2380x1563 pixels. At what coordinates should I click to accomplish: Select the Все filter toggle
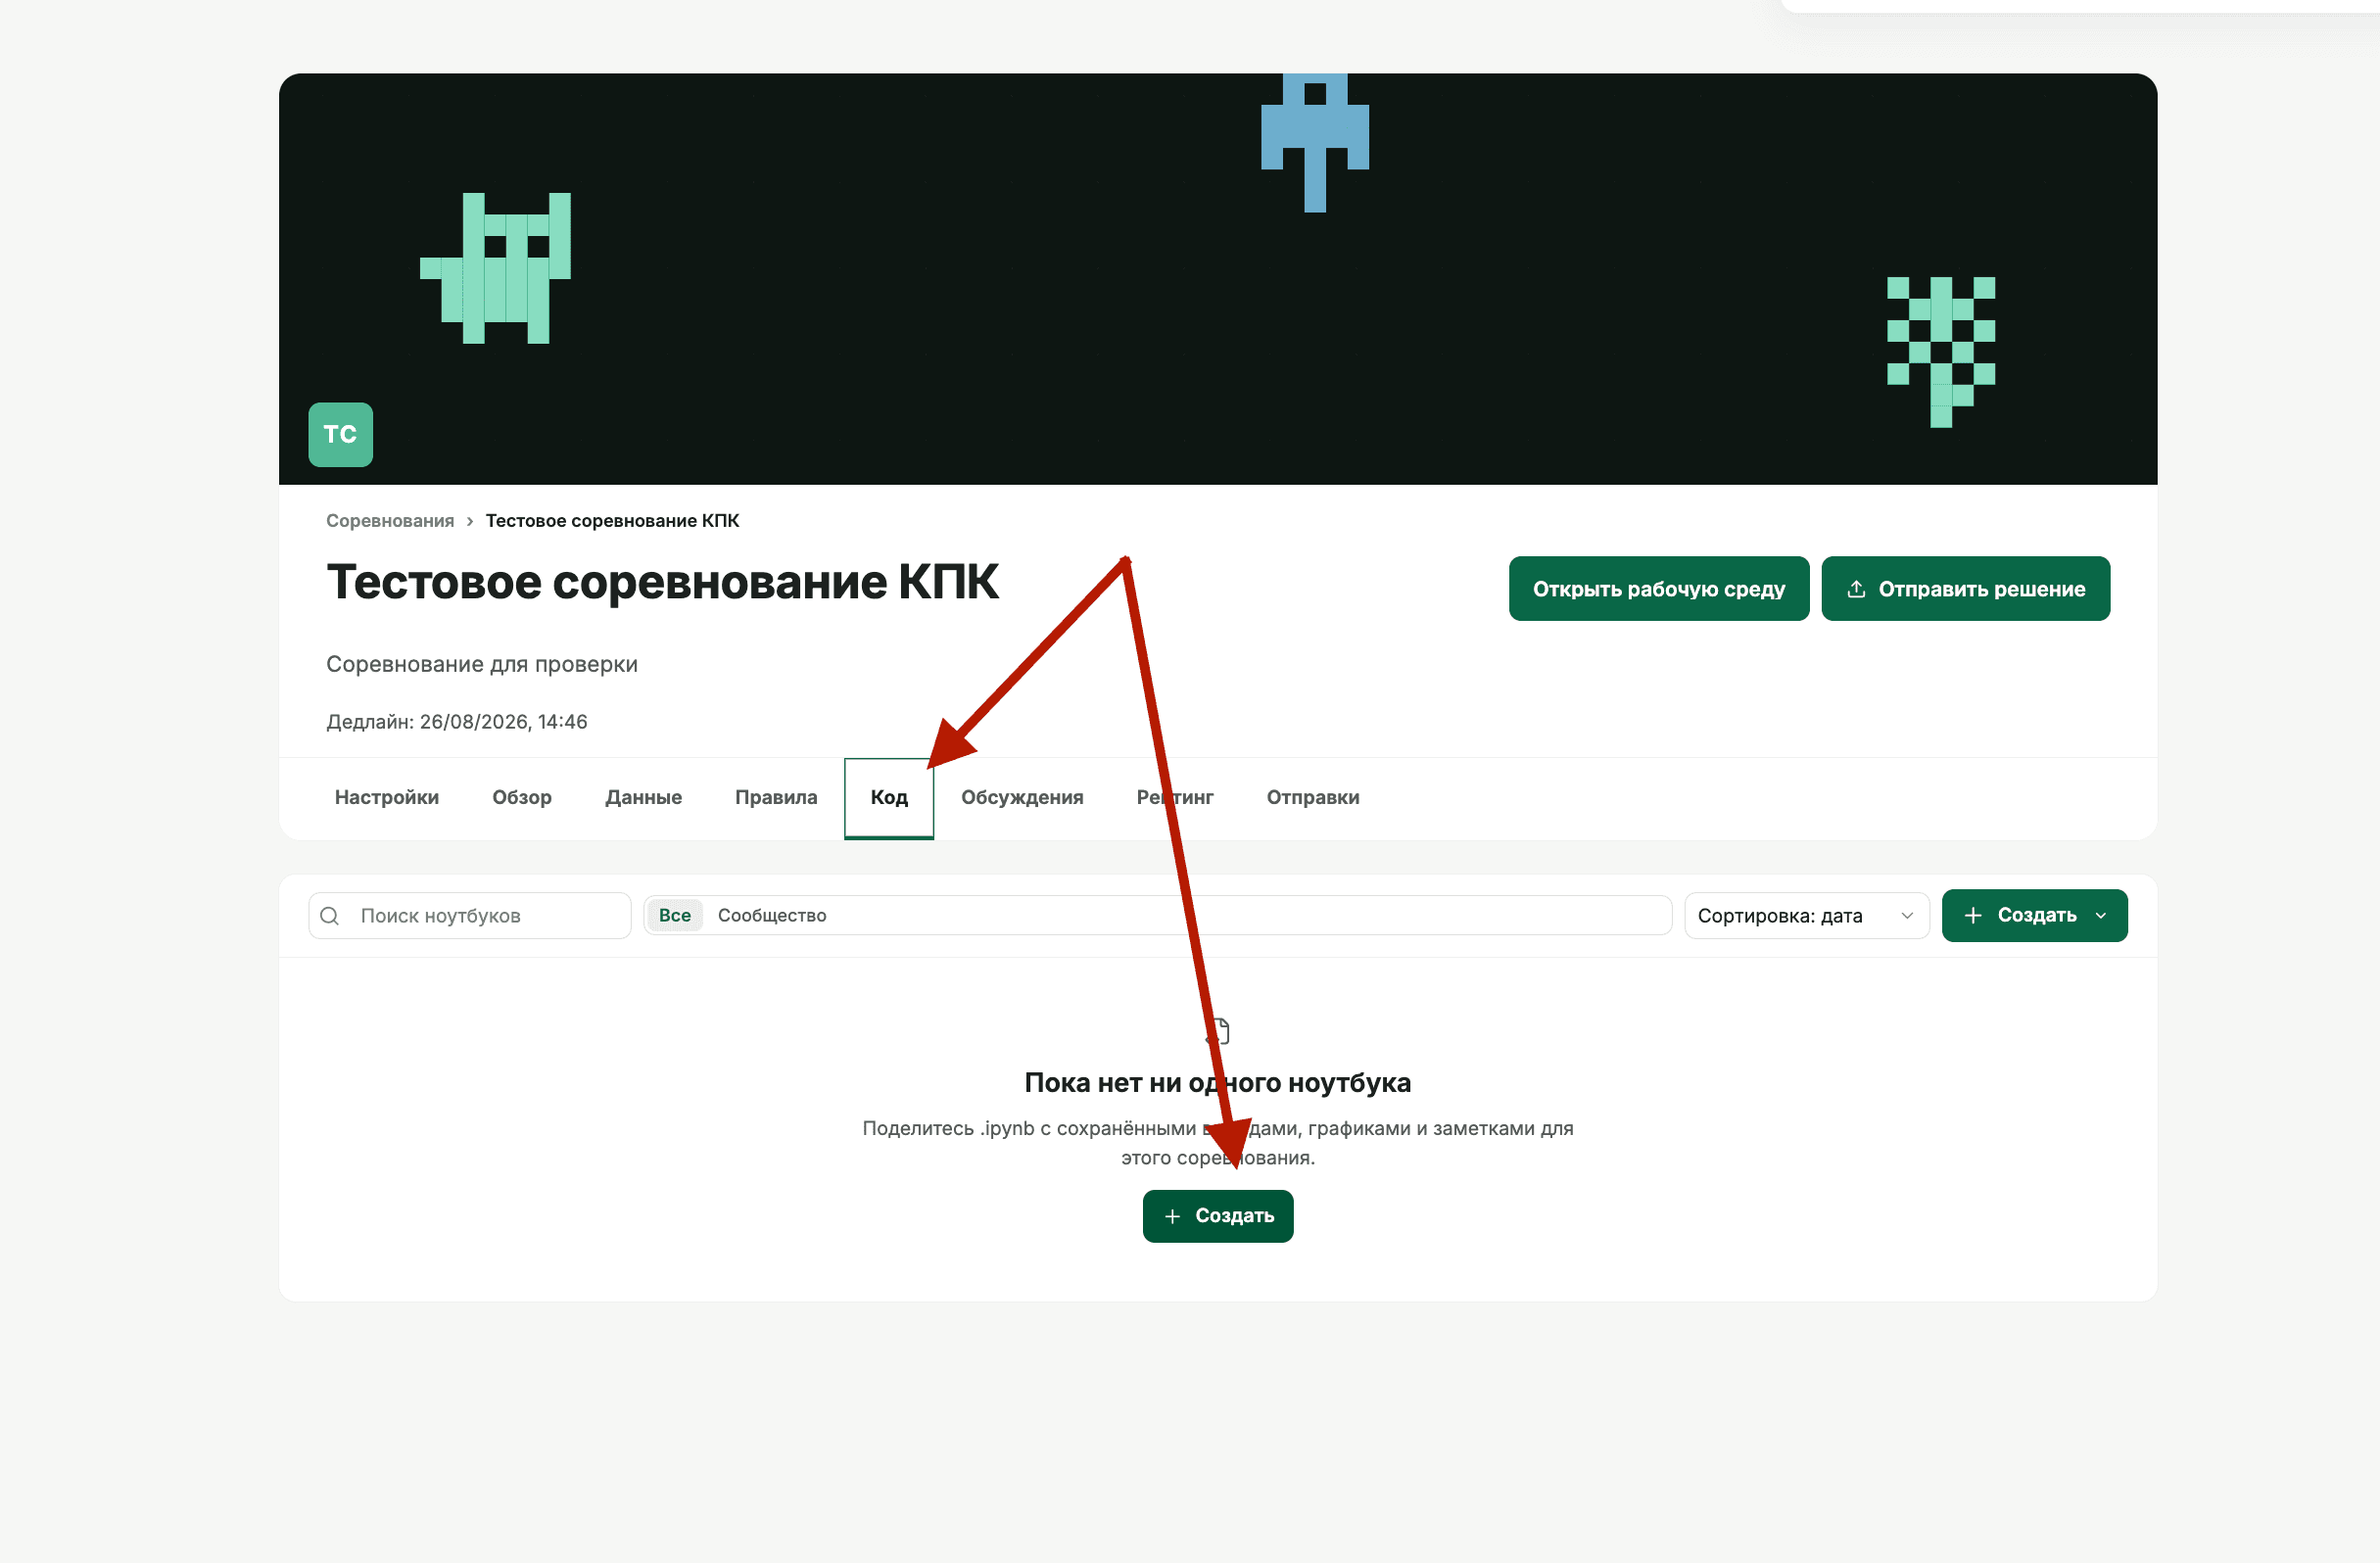click(675, 915)
